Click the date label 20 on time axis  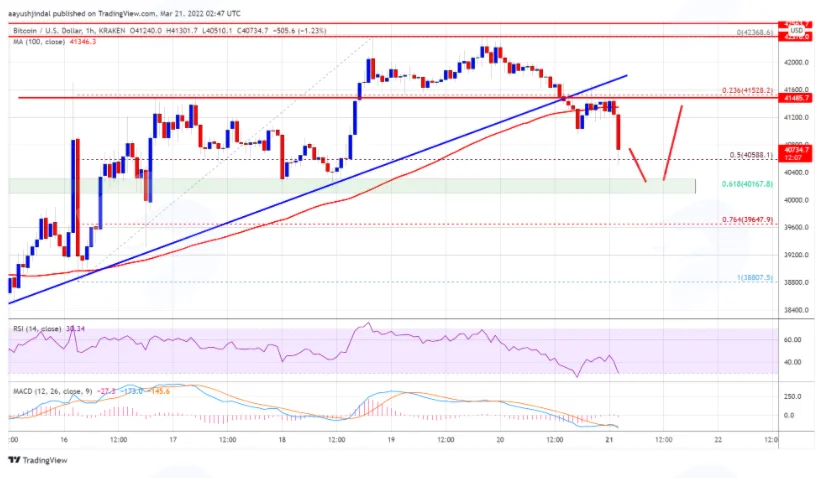point(500,439)
